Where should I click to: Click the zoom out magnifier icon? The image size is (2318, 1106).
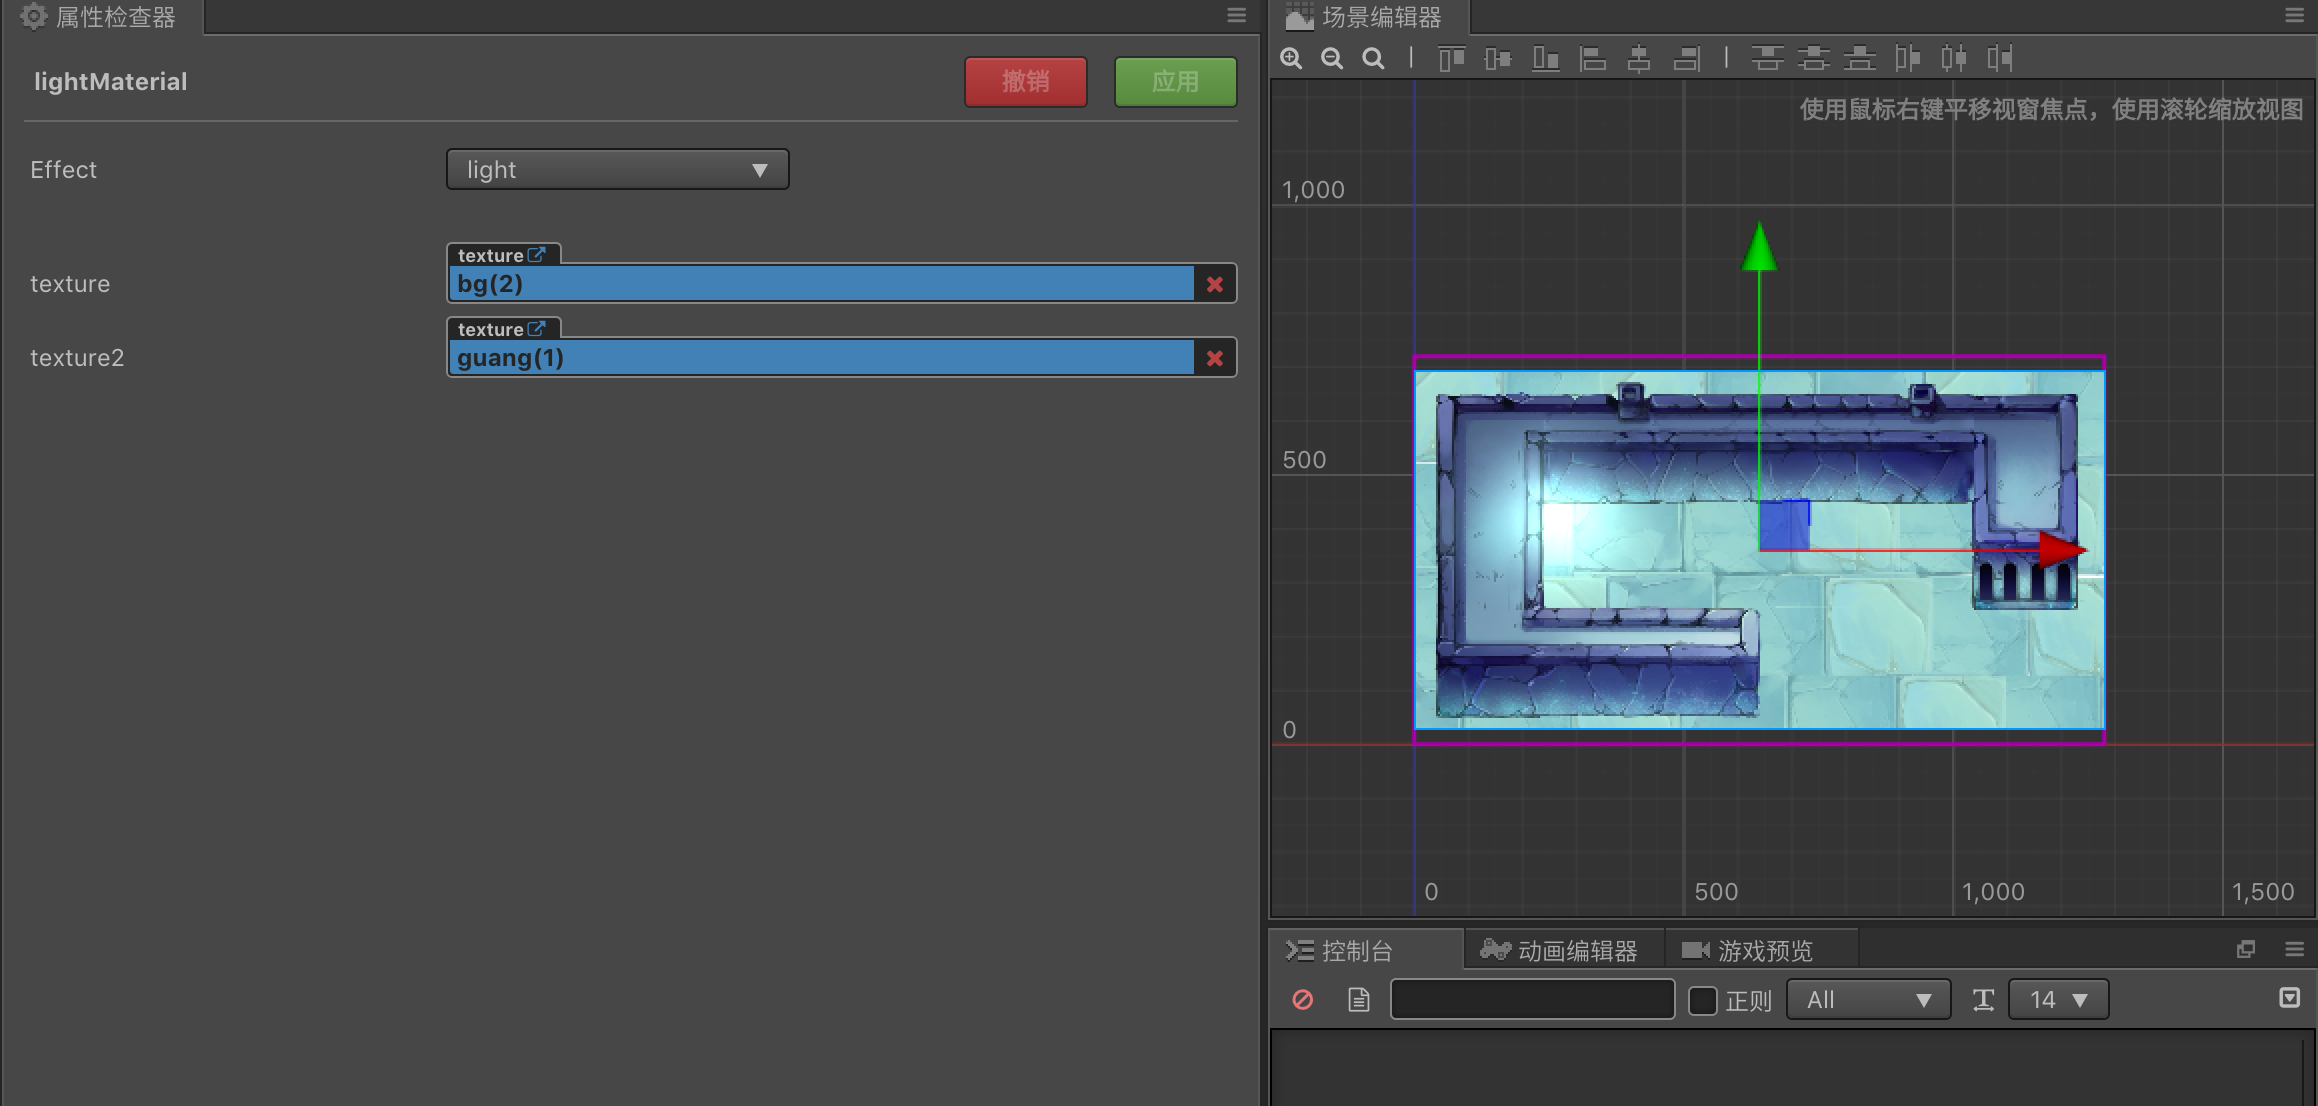[x=1332, y=59]
